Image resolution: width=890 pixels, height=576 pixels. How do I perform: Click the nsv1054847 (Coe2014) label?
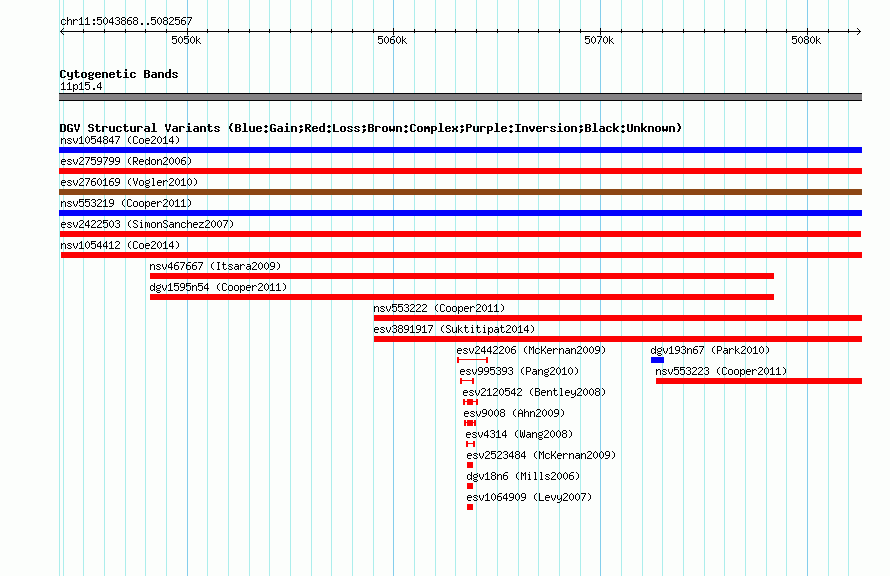click(x=120, y=140)
